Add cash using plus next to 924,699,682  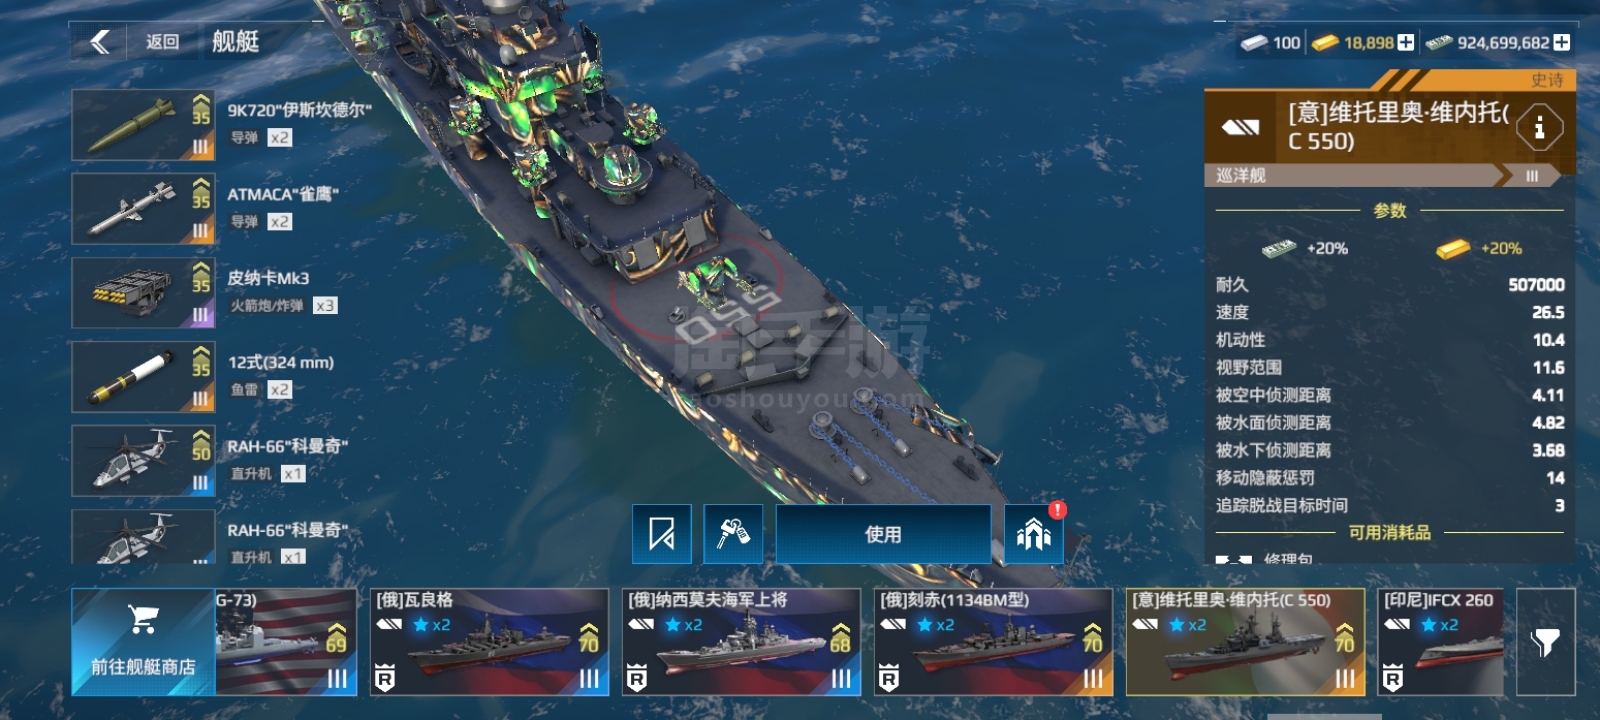click(x=1561, y=42)
